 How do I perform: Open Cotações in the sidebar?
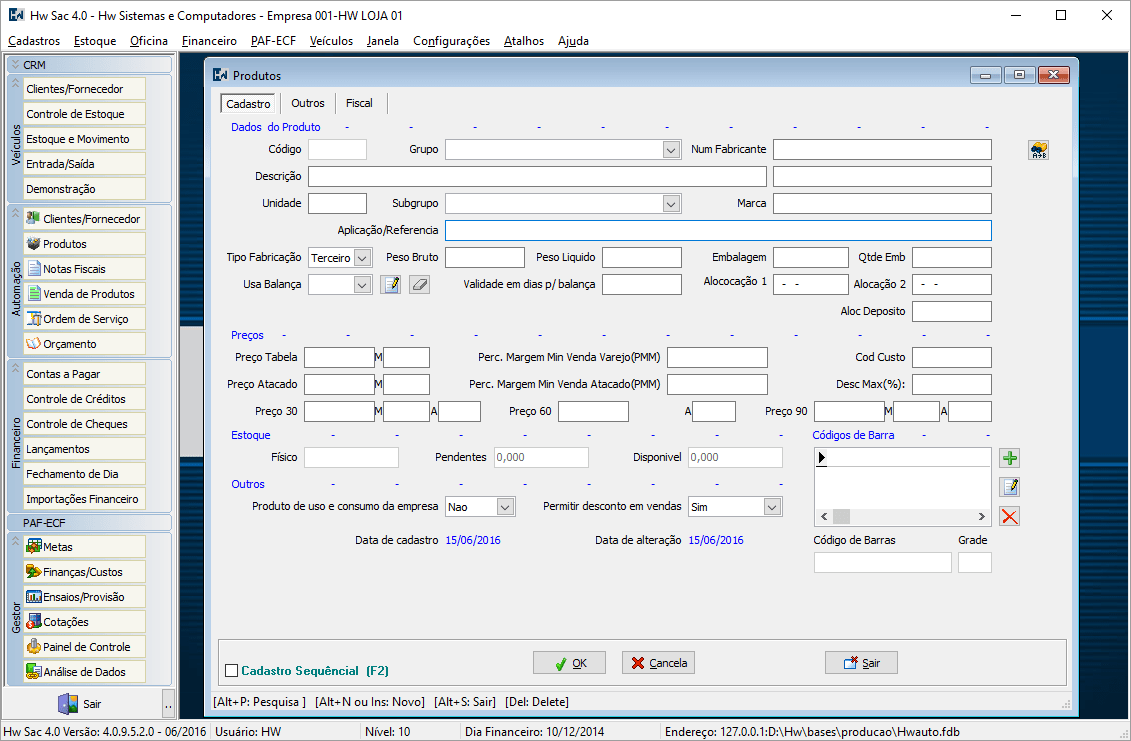84,622
